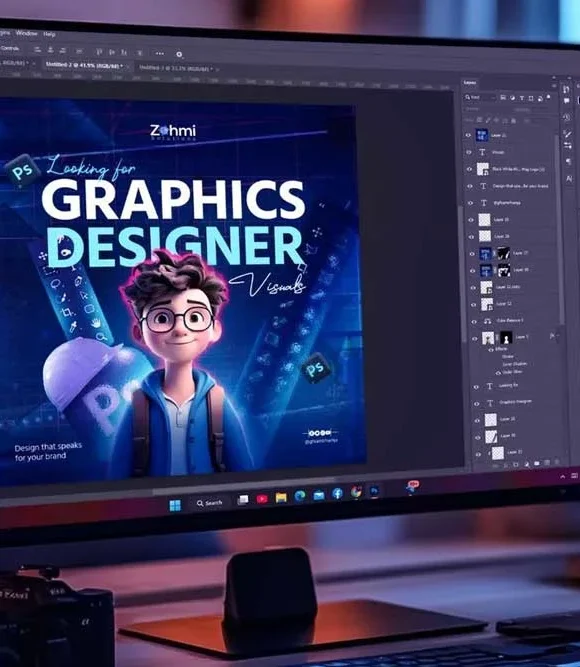Select the Inner Shadow effect entry

(x=514, y=364)
